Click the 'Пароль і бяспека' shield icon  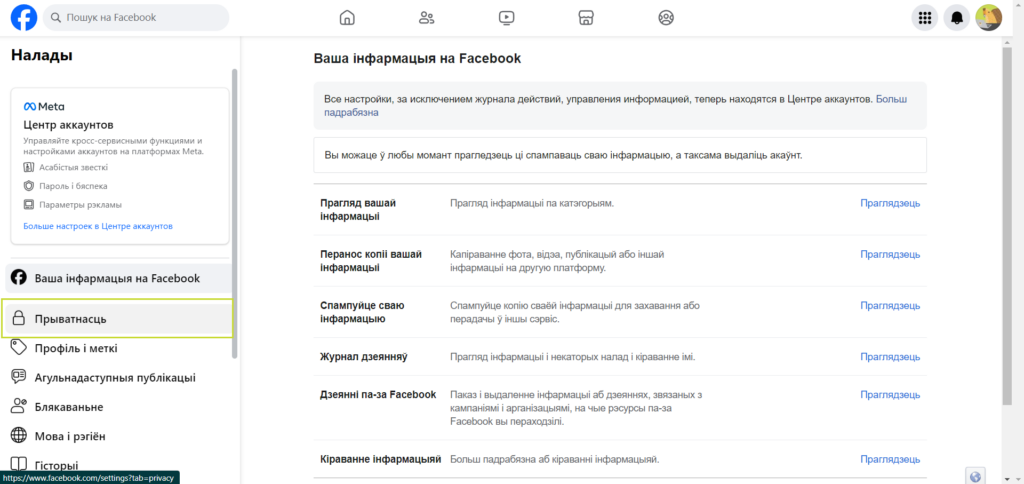point(29,186)
